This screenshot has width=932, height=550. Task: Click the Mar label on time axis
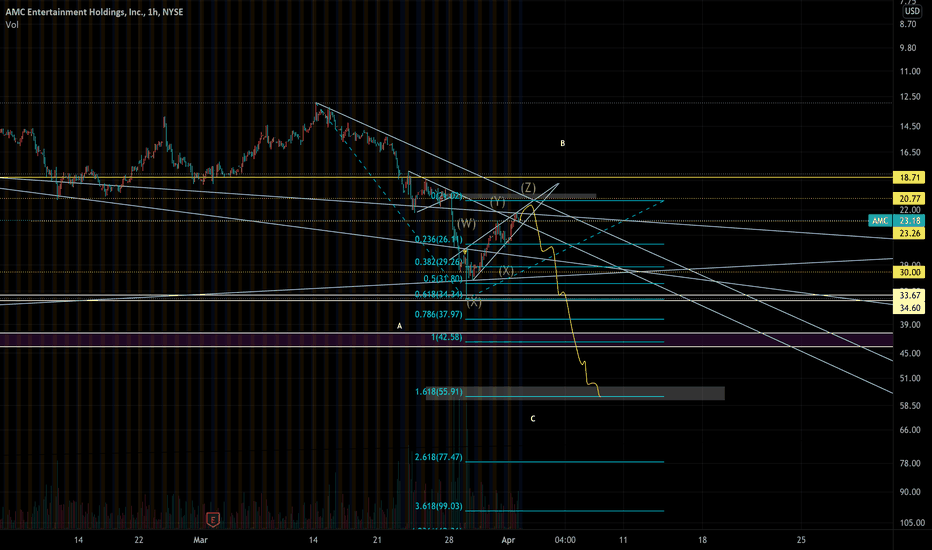[x=200, y=540]
